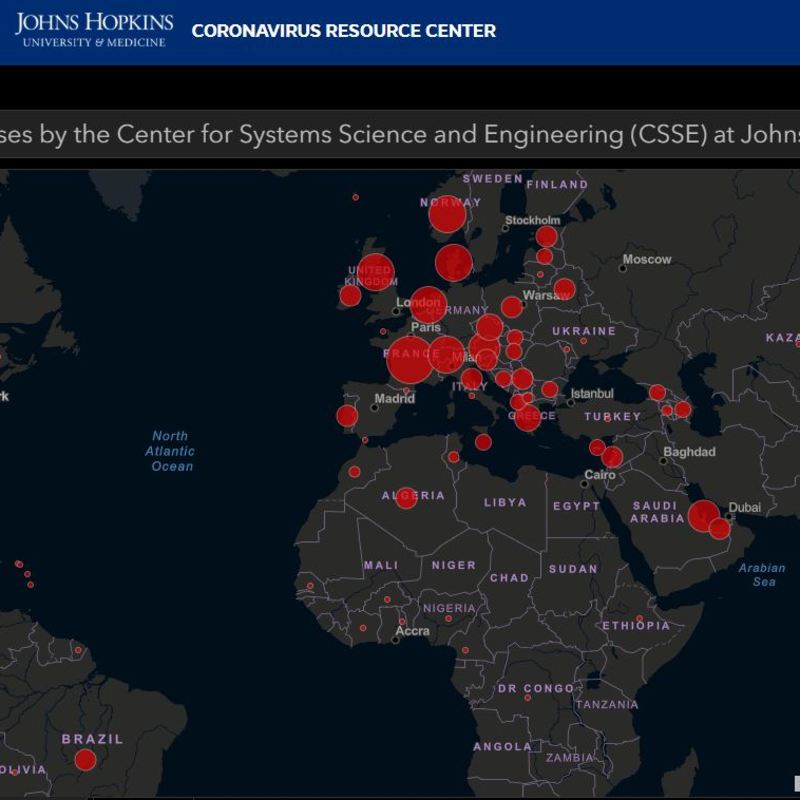
Task: Click the red circle east of Warsaw
Action: tap(564, 289)
